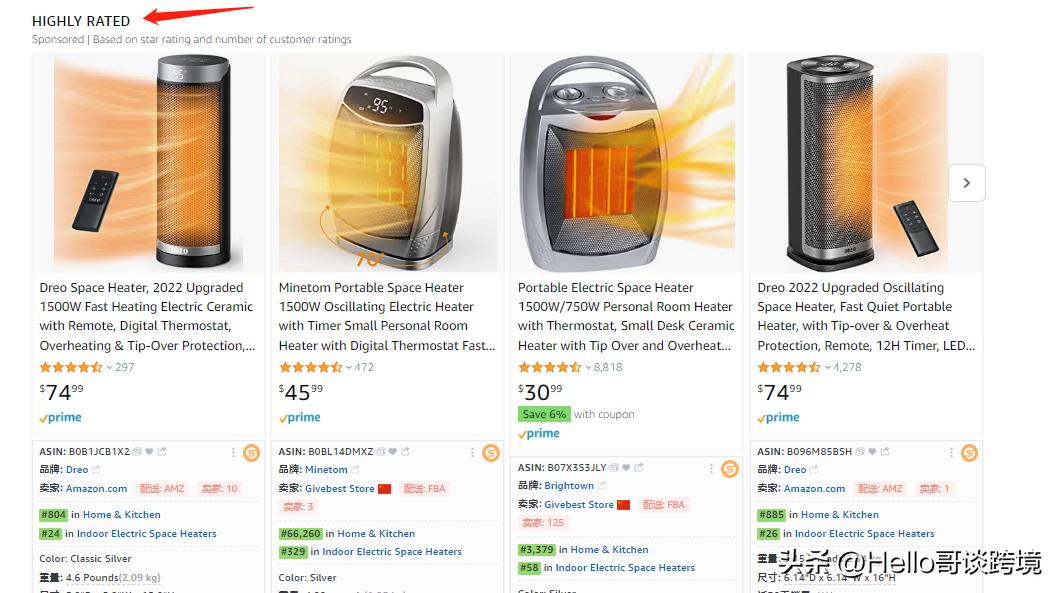Open external link icon next to Minetom brand
This screenshot has width=1059, height=593.
point(357,470)
